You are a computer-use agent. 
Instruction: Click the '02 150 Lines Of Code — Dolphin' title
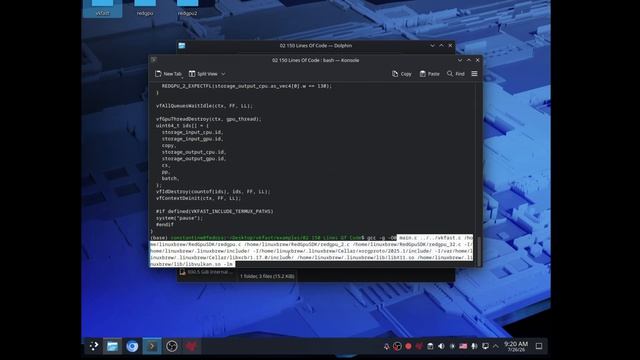316,46
